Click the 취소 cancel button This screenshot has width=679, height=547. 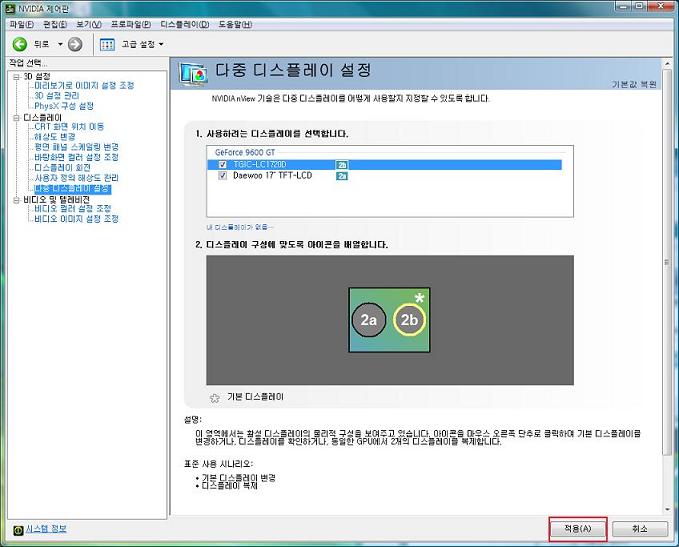[640, 529]
